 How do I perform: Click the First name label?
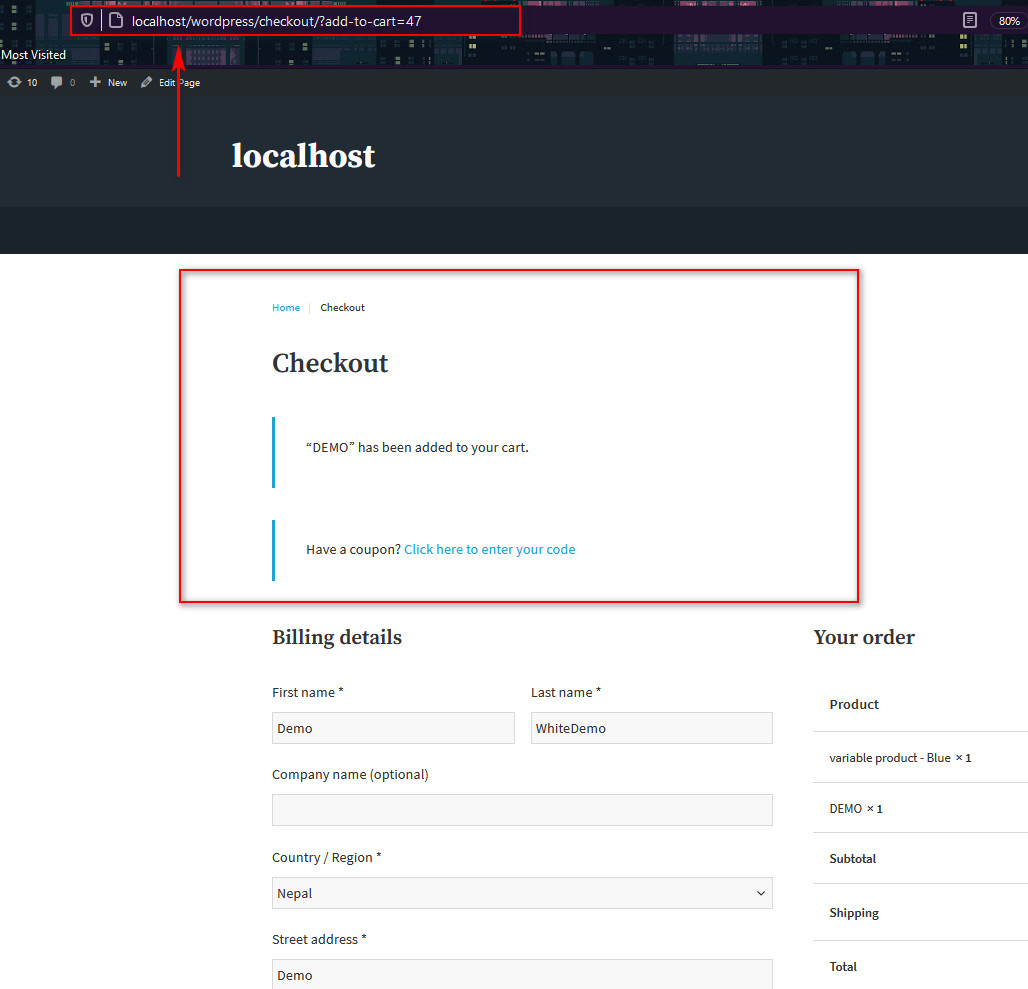click(x=307, y=692)
